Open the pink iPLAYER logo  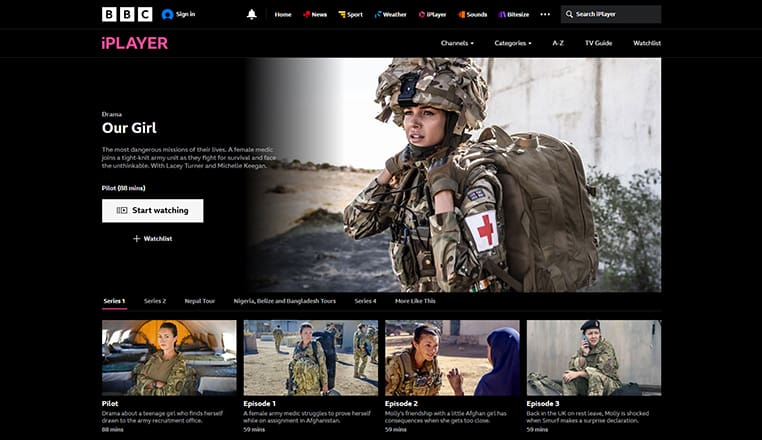tap(135, 43)
